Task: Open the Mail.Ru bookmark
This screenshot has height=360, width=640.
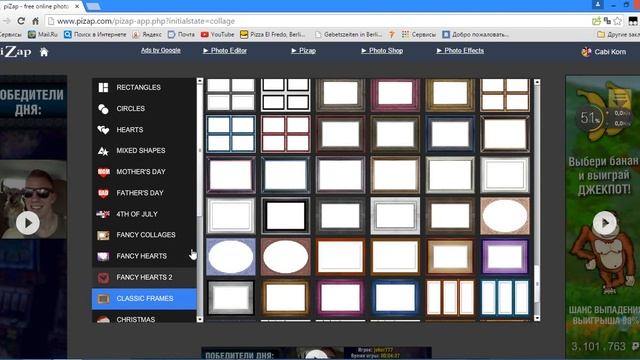Action: pos(43,35)
